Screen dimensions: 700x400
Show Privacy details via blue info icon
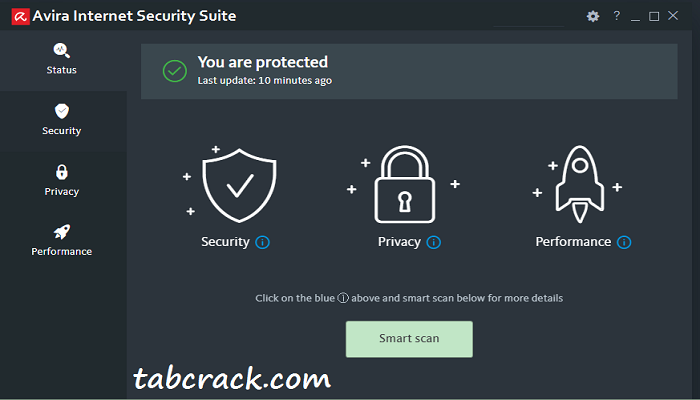433,242
